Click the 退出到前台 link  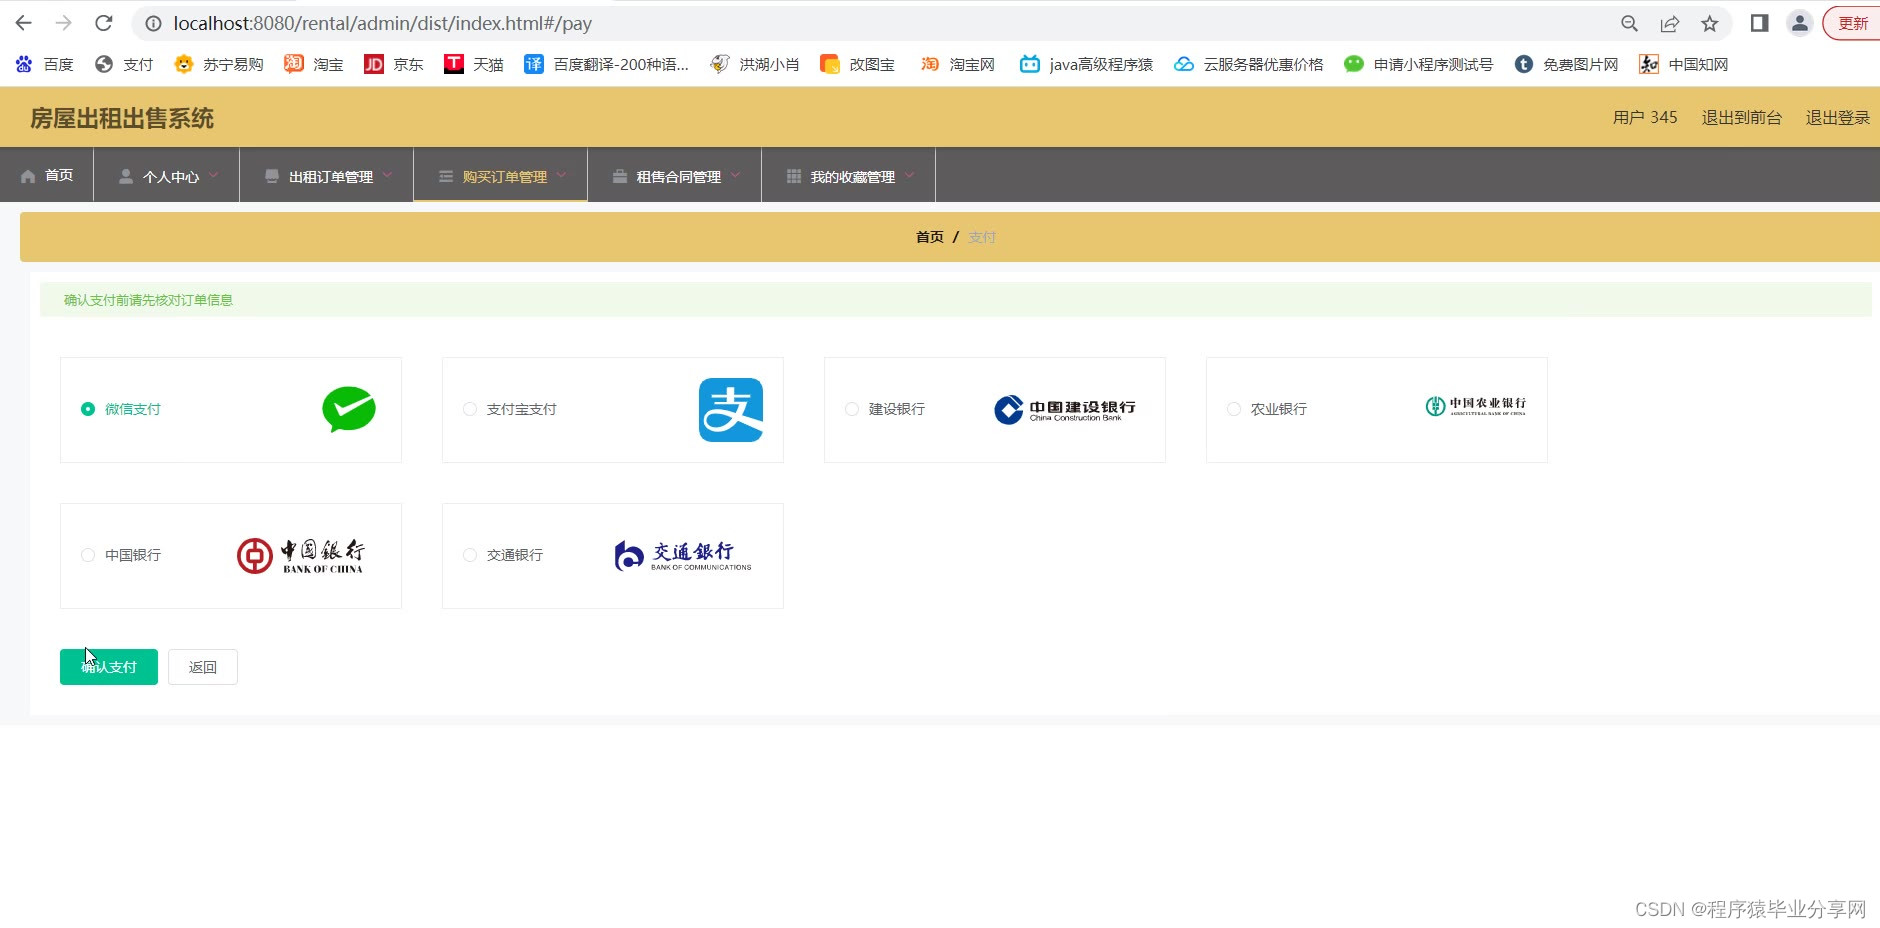(1742, 117)
